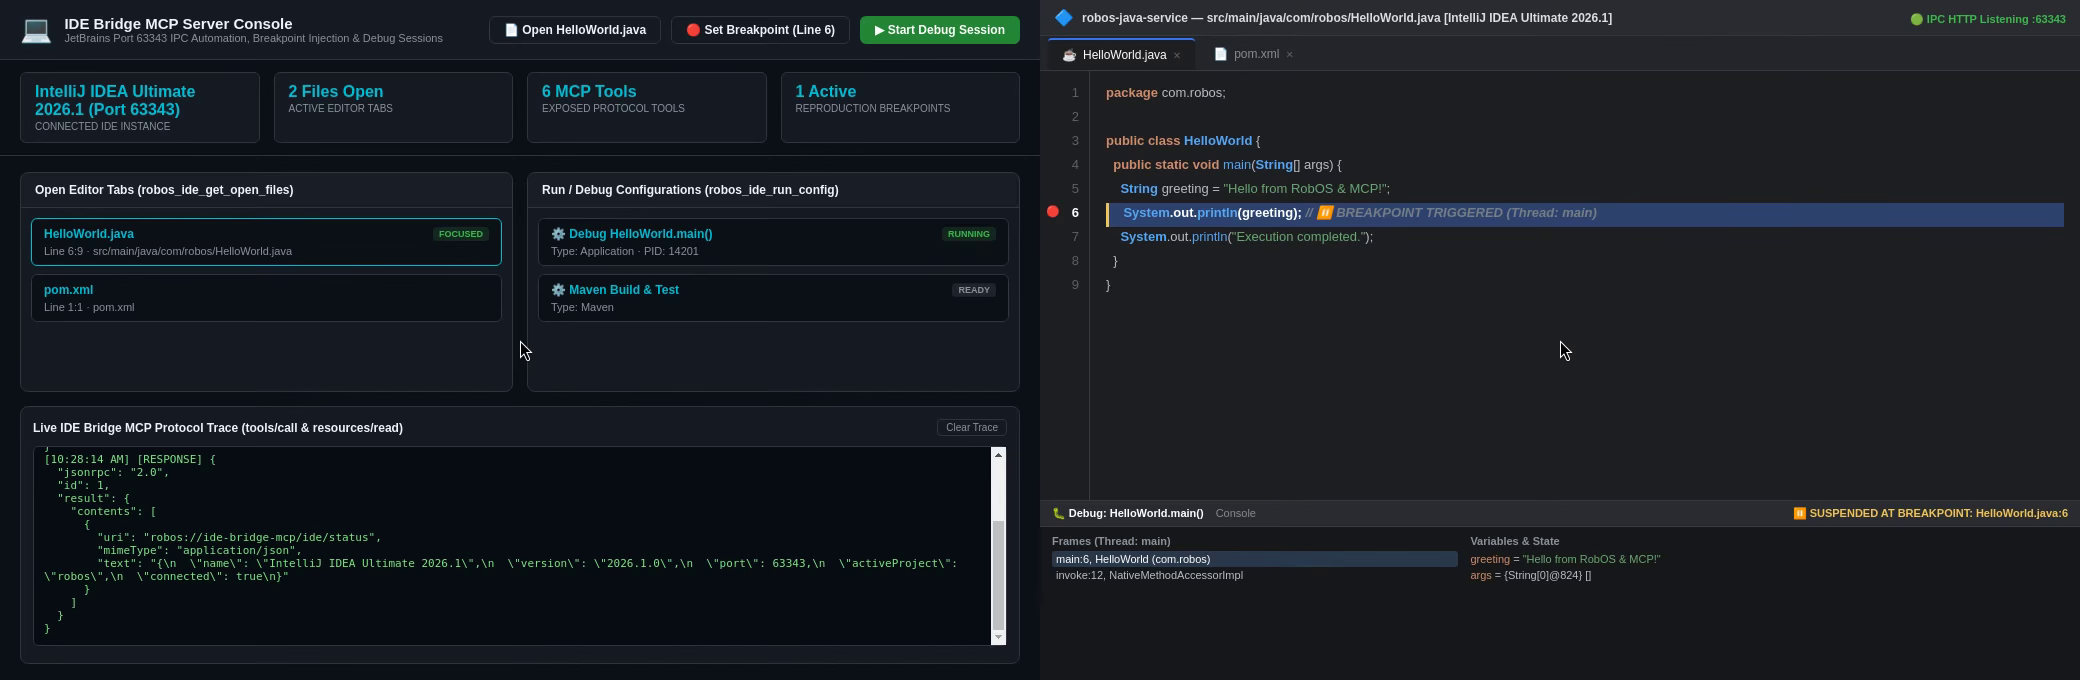Click the pause icon in suspended status message
Image resolution: width=2080 pixels, height=680 pixels.
coord(1799,513)
